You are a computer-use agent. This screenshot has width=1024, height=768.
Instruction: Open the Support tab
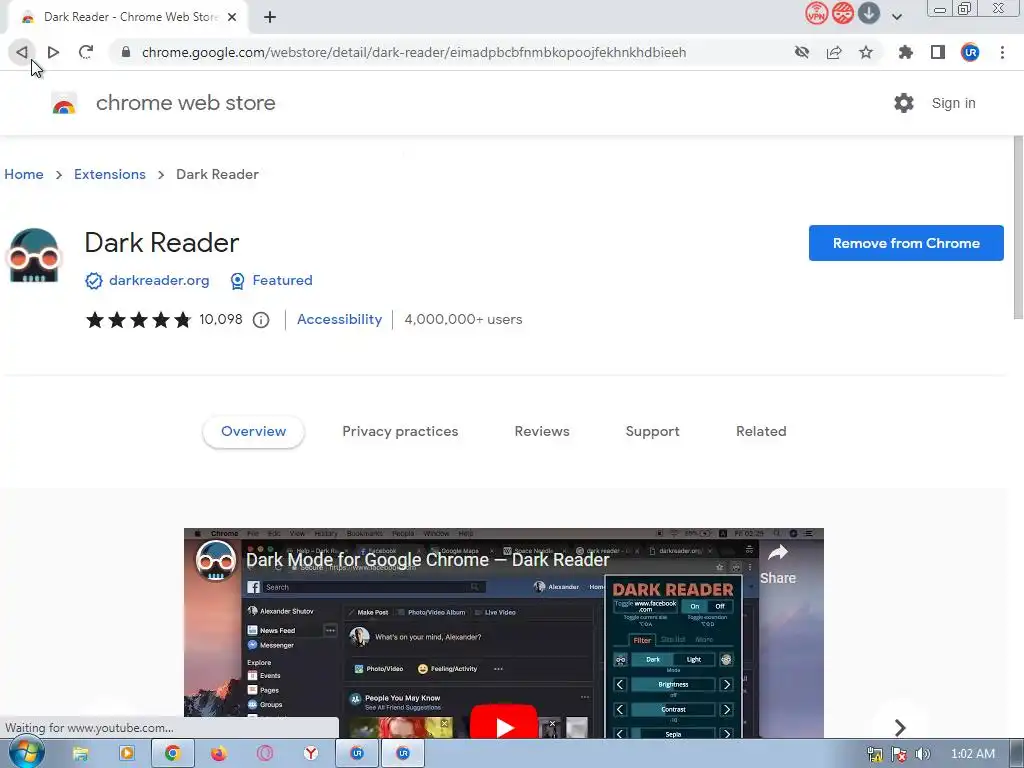pos(652,431)
